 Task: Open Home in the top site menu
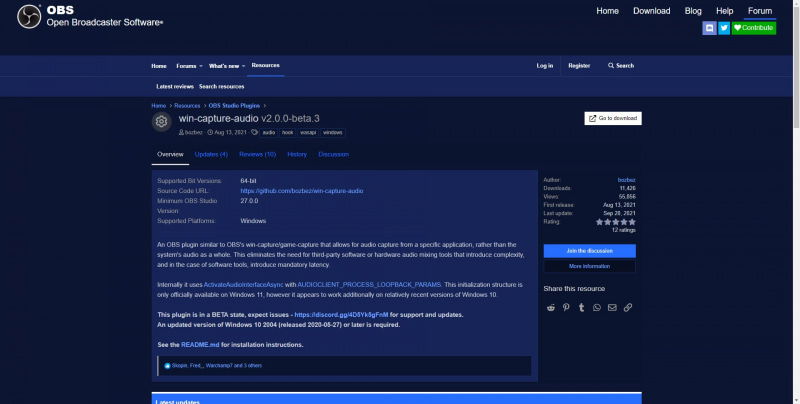click(607, 11)
